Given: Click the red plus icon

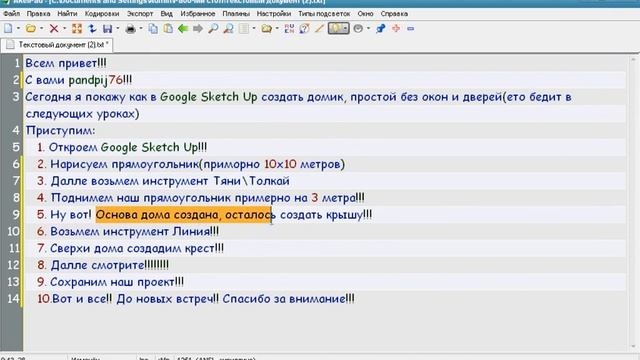Looking at the screenshot, I should [396, 29].
